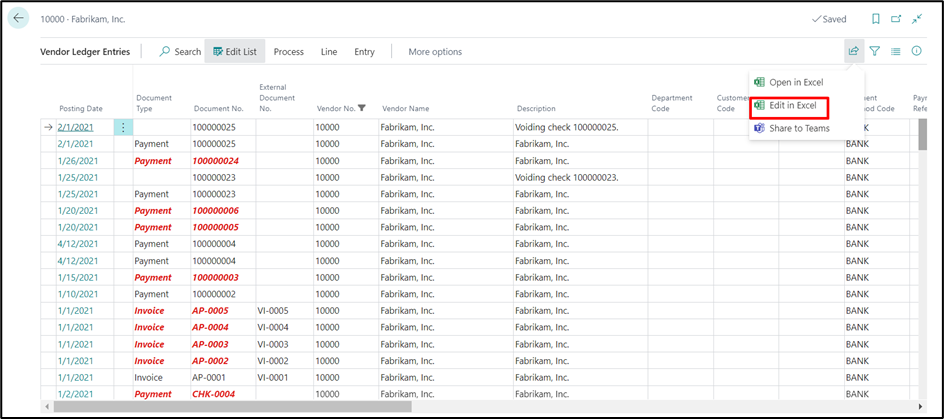Collapse page with the shrink arrows icon
The image size is (944, 419).
917,19
